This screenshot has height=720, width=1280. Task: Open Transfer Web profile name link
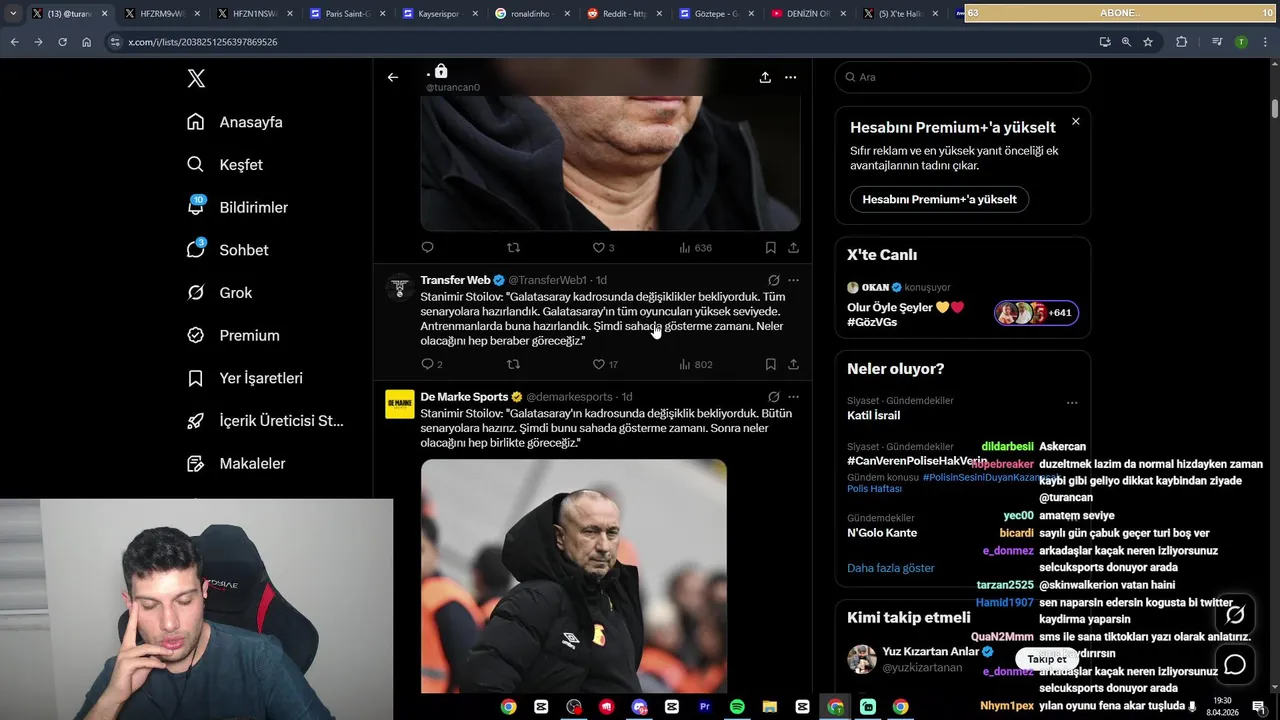(x=455, y=280)
